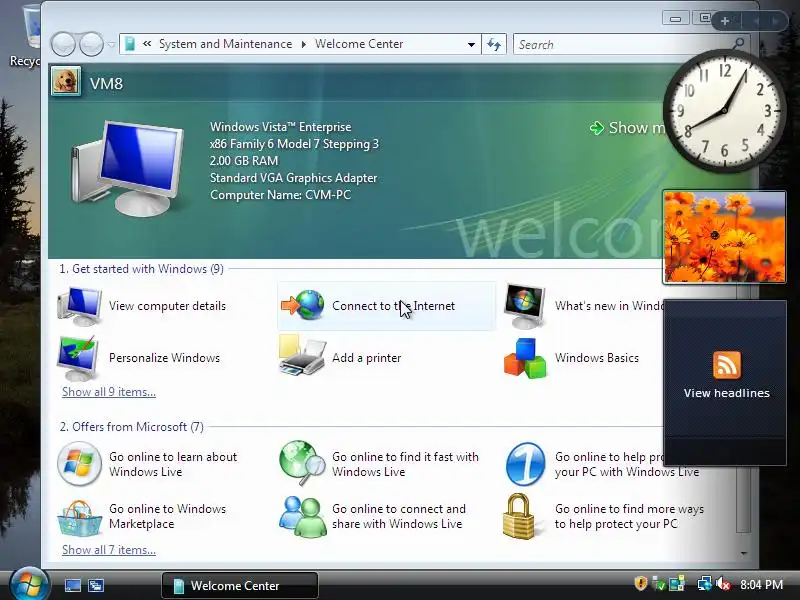The width and height of the screenshot is (800, 600).
Task: Select the gold padlock protect PC icon
Action: click(518, 516)
